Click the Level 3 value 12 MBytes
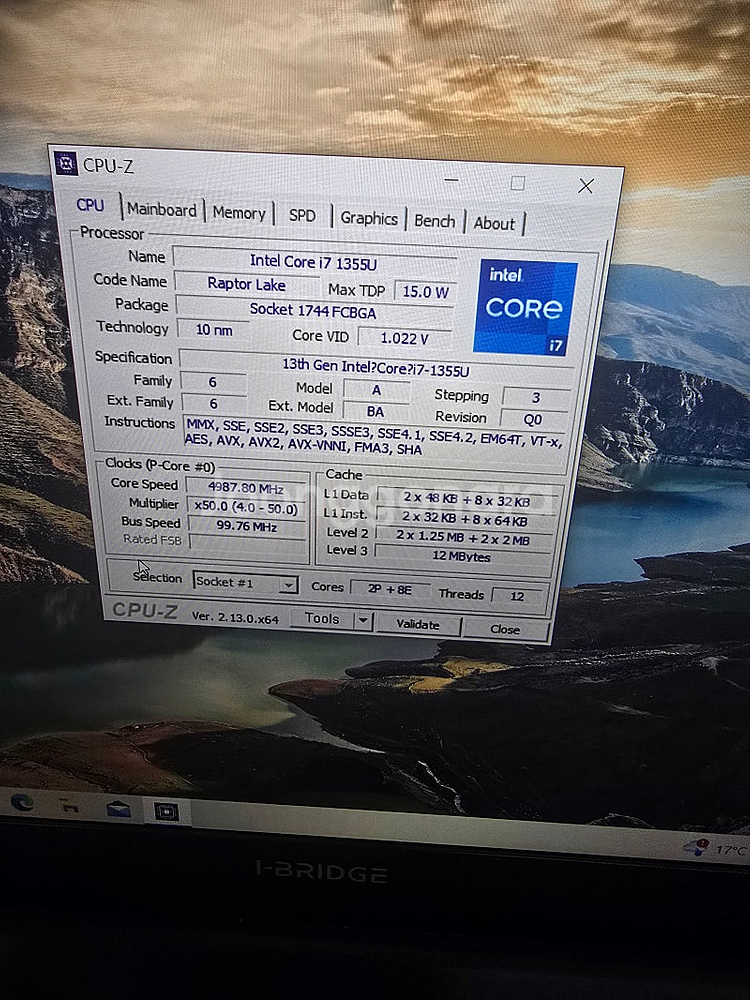The width and height of the screenshot is (750, 1000). click(462, 555)
